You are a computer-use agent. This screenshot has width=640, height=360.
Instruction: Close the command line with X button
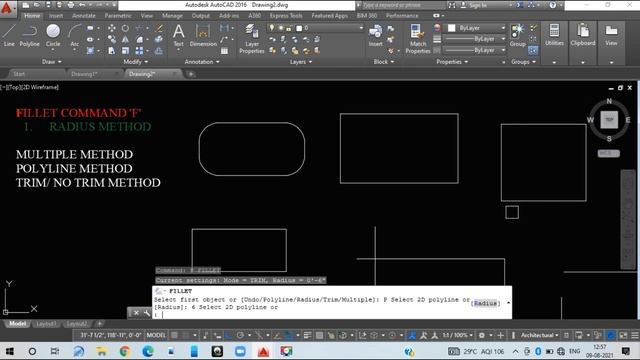point(136,313)
